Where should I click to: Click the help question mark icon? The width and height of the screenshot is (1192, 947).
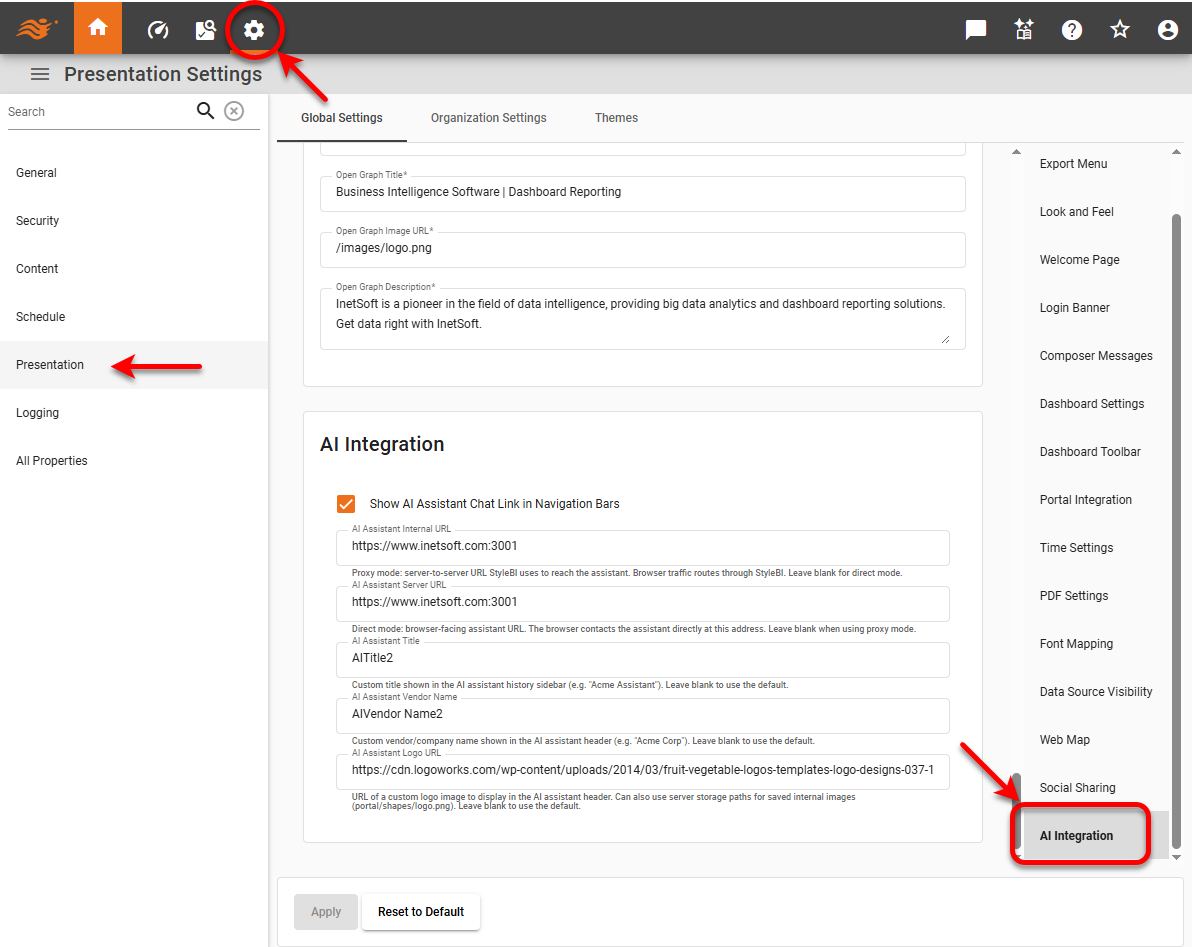(1071, 29)
